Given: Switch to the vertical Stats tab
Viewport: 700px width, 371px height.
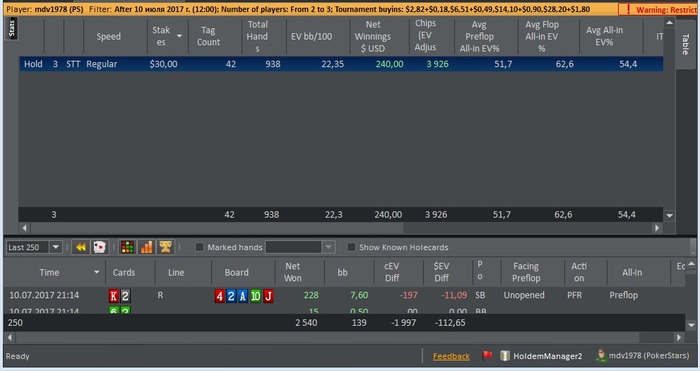Looking at the screenshot, I should 12,28.
